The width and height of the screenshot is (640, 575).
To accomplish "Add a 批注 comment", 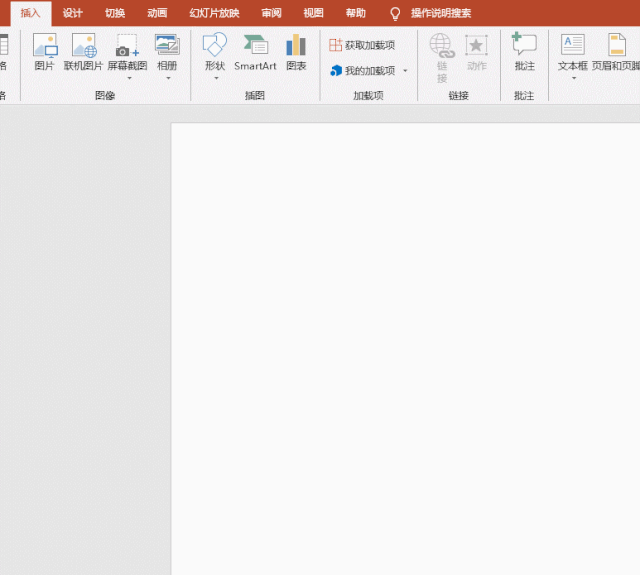I will point(524,51).
